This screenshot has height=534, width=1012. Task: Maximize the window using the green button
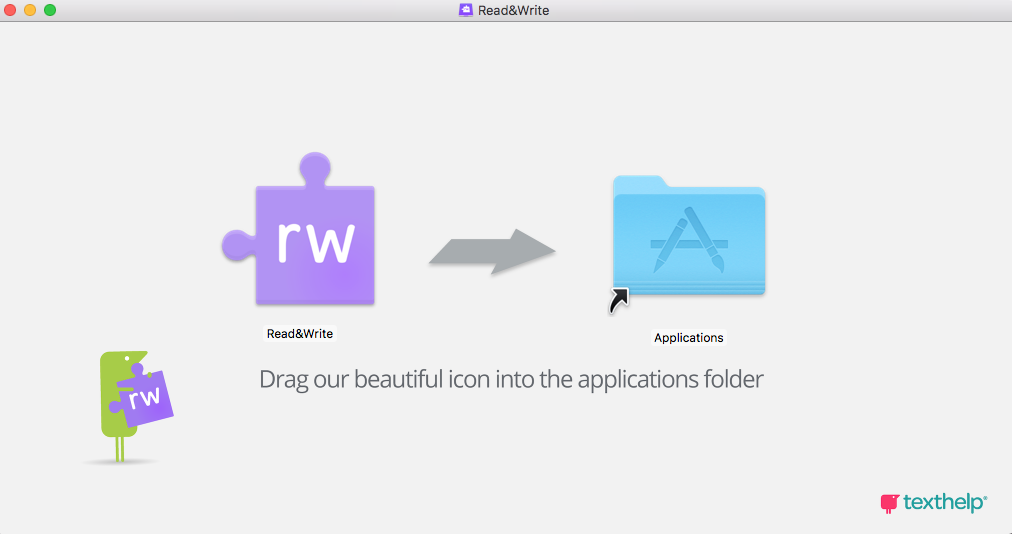(x=50, y=10)
